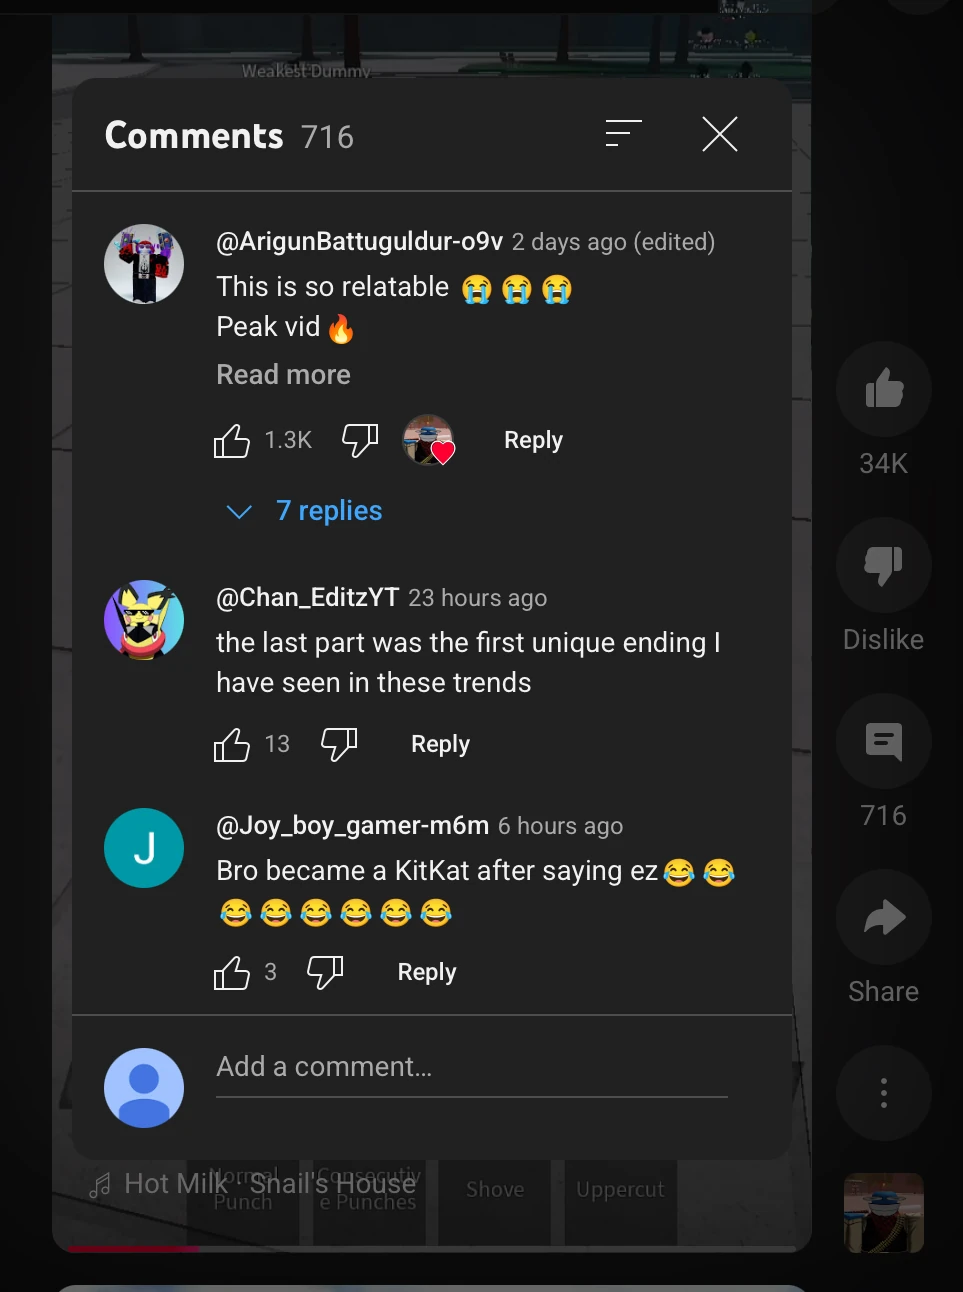This screenshot has height=1292, width=963.
Task: Click the Add a comment field
Action: pos(471,1068)
